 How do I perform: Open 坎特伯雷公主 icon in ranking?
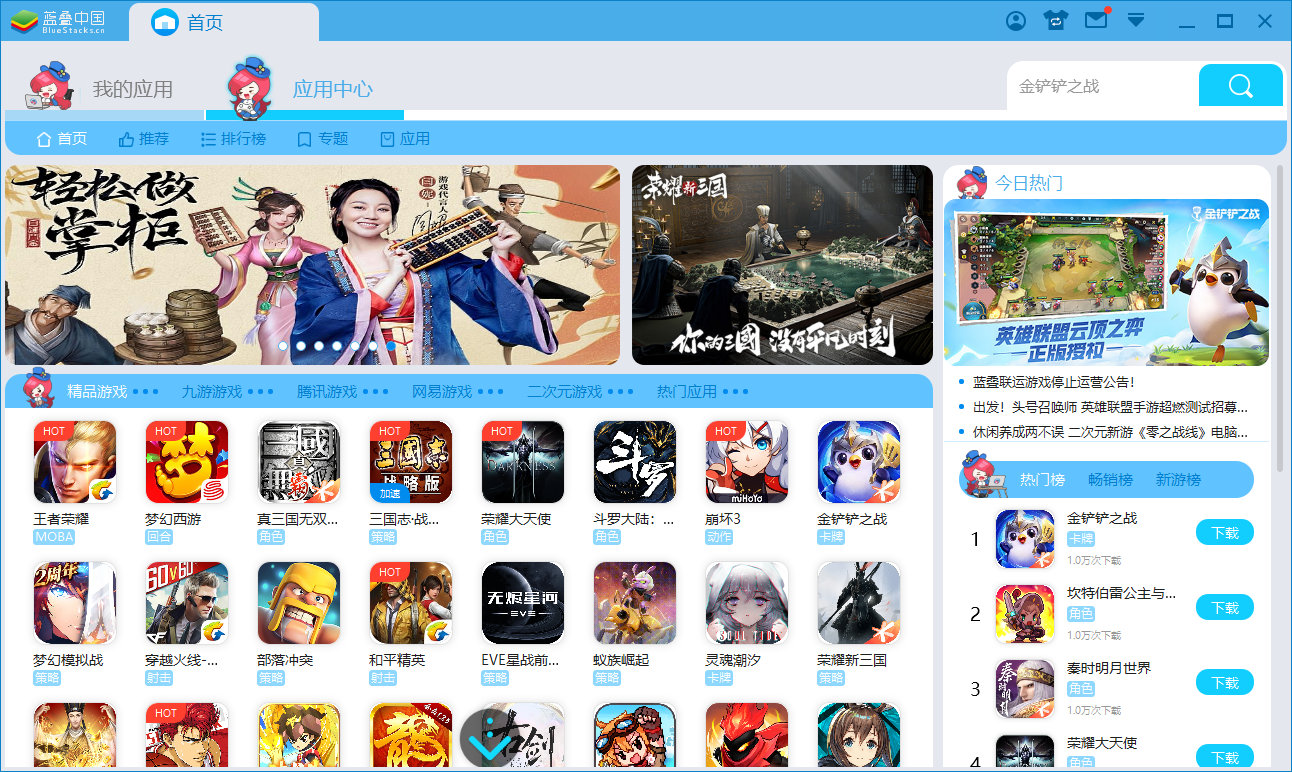click(x=1025, y=614)
